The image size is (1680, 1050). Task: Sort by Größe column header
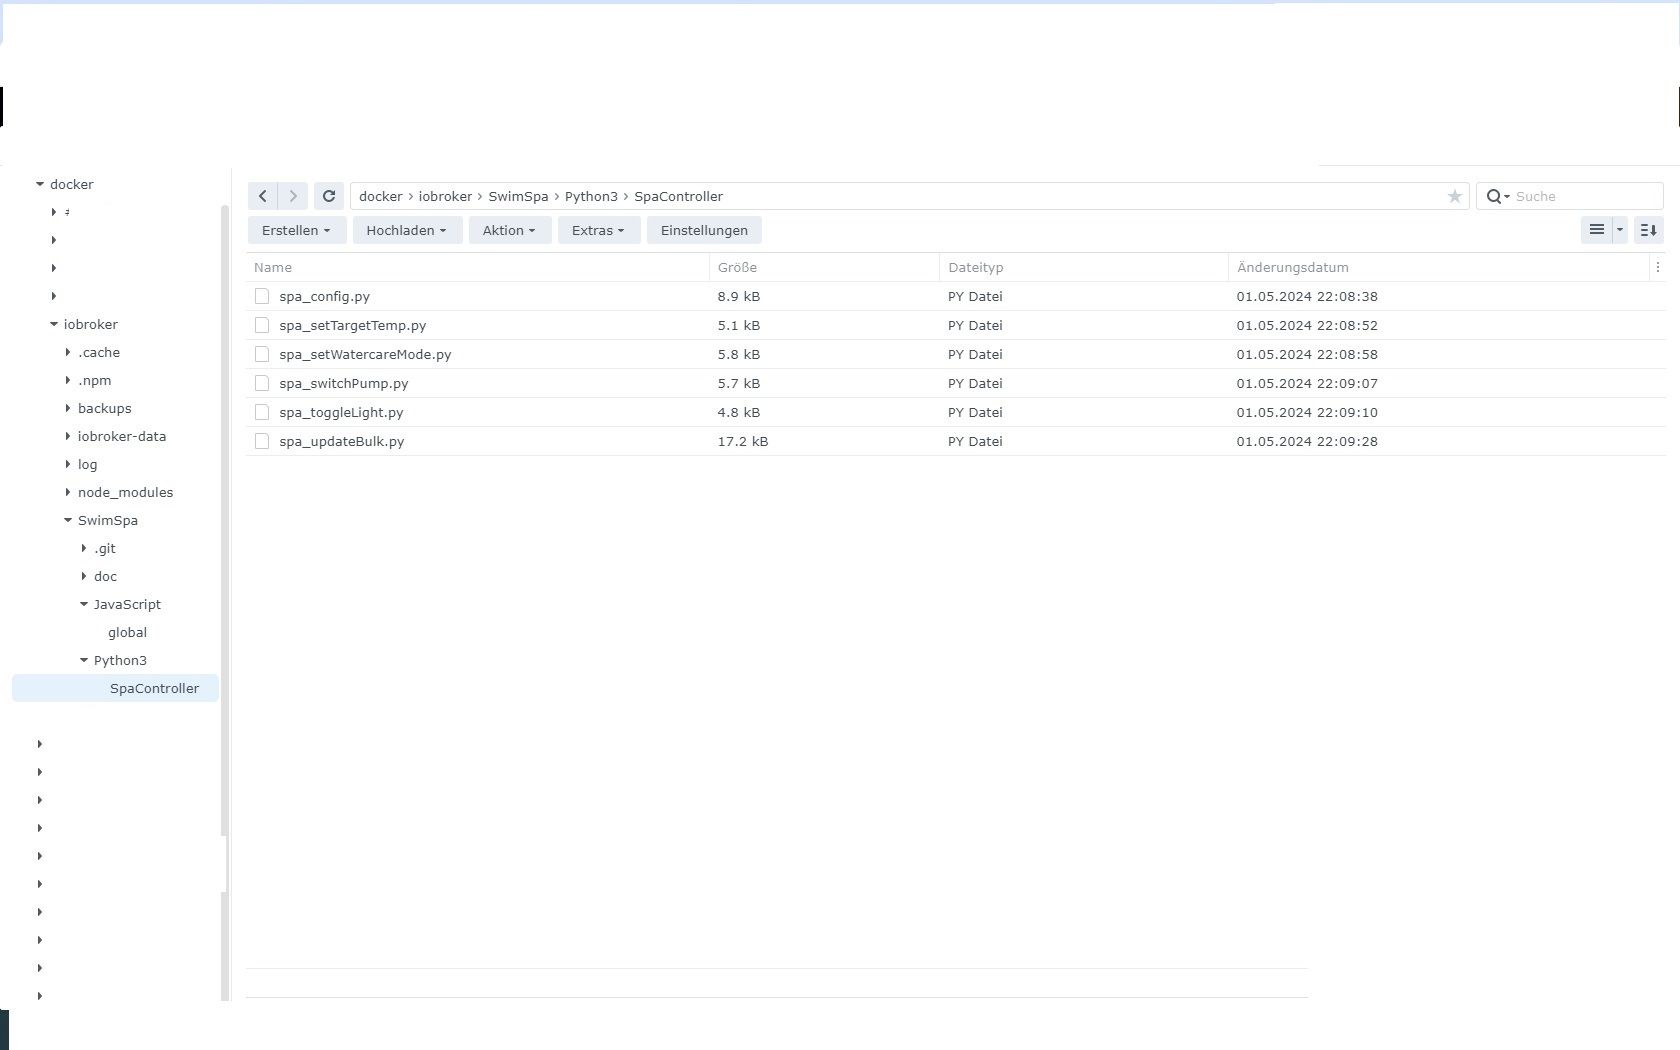pyautogui.click(x=824, y=267)
